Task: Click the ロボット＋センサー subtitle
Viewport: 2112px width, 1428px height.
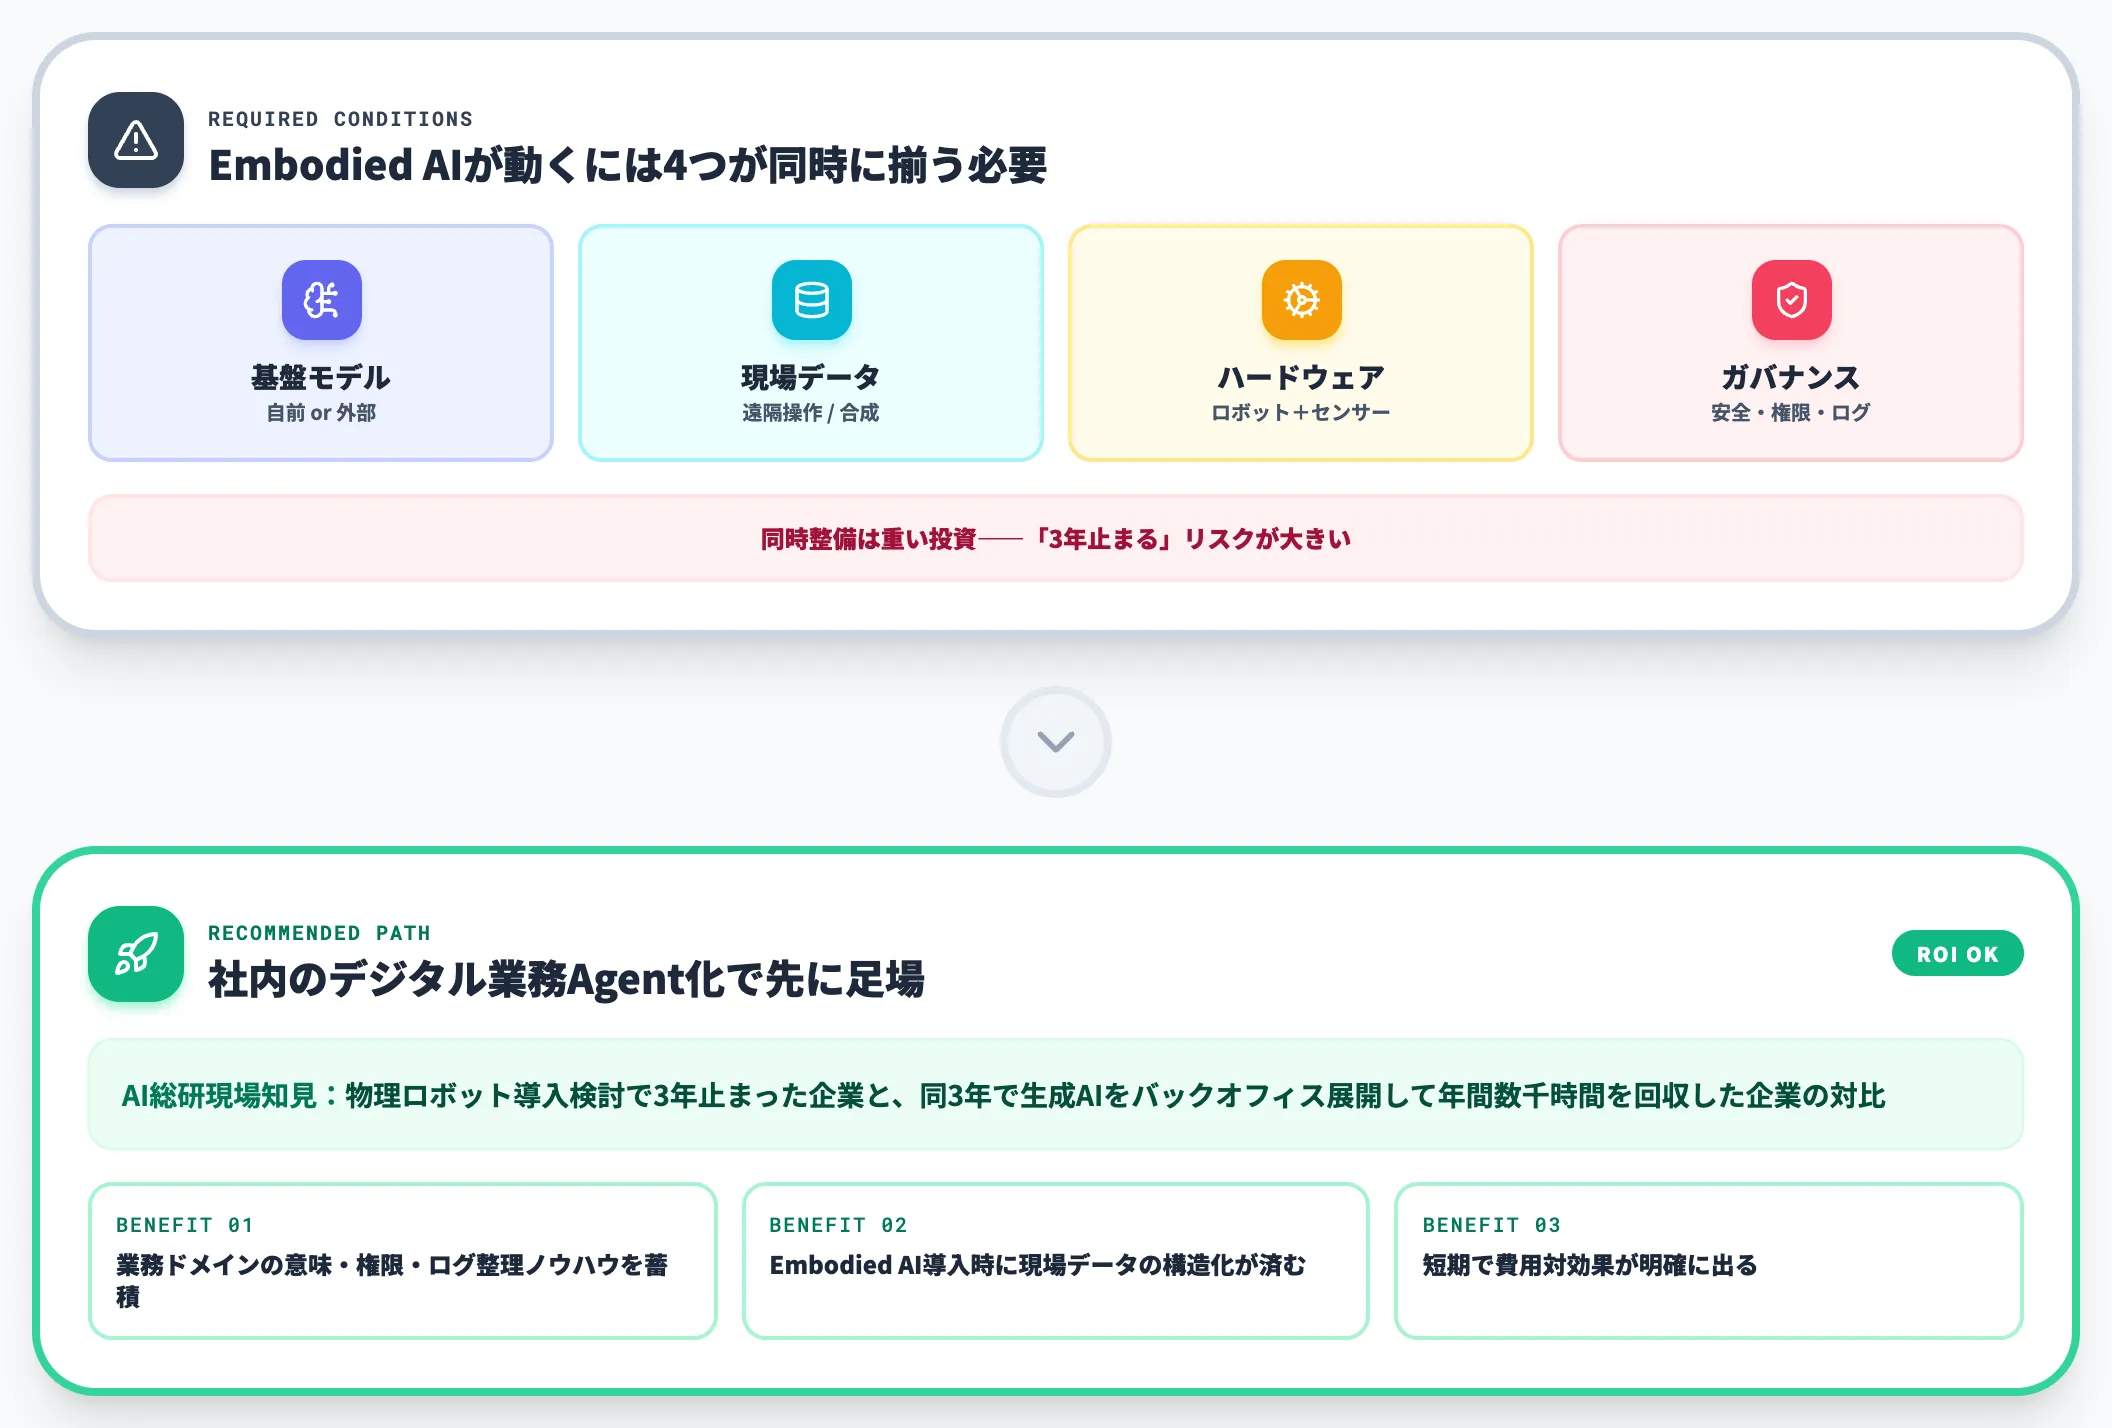Action: click(1301, 413)
